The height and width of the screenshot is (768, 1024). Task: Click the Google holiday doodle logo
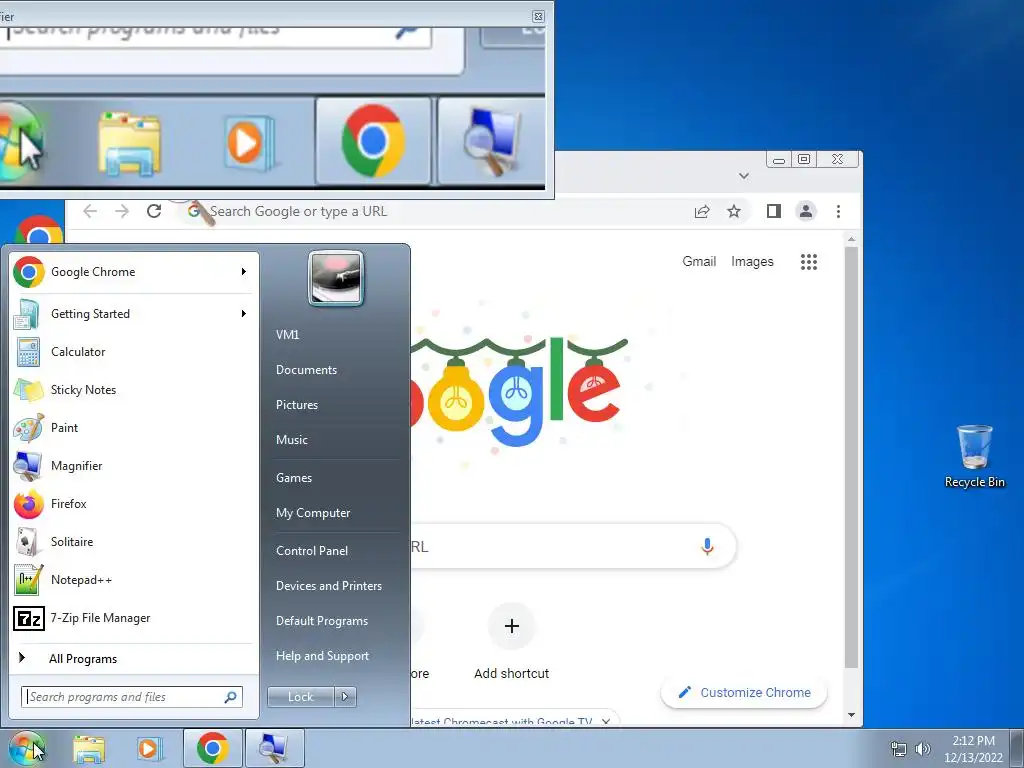519,391
